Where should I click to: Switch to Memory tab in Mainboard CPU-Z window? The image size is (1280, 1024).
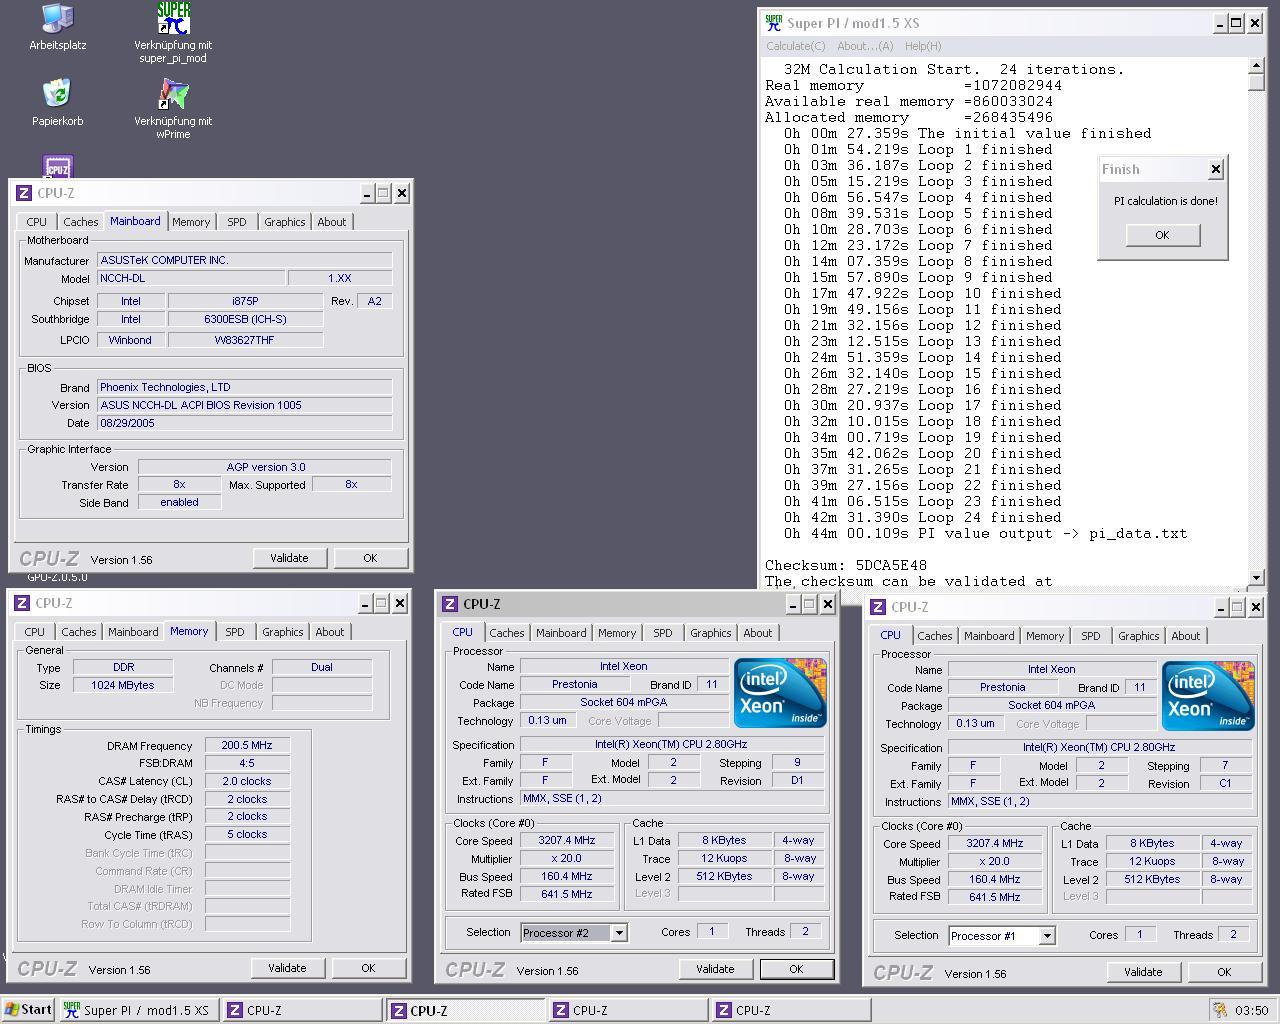(191, 222)
